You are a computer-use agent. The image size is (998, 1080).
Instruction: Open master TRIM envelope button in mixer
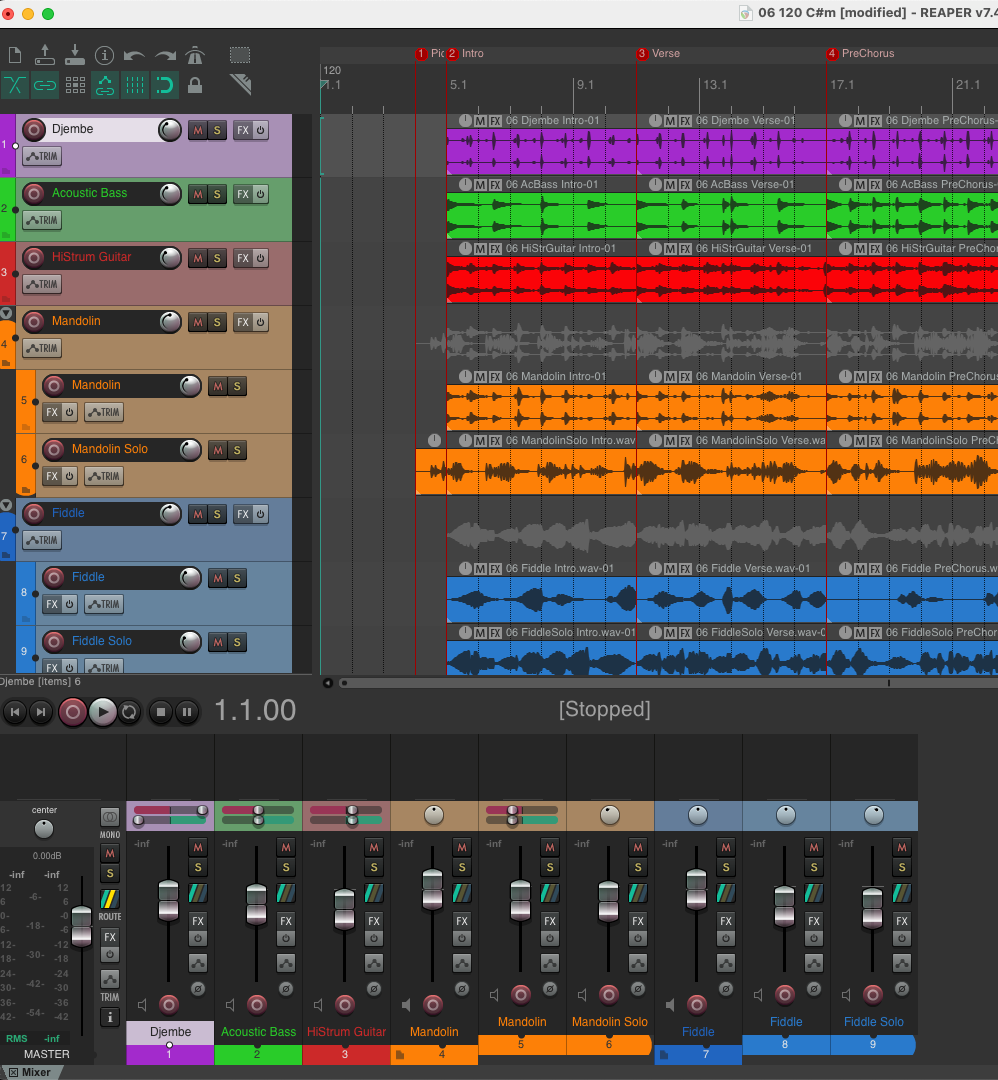coord(110,979)
